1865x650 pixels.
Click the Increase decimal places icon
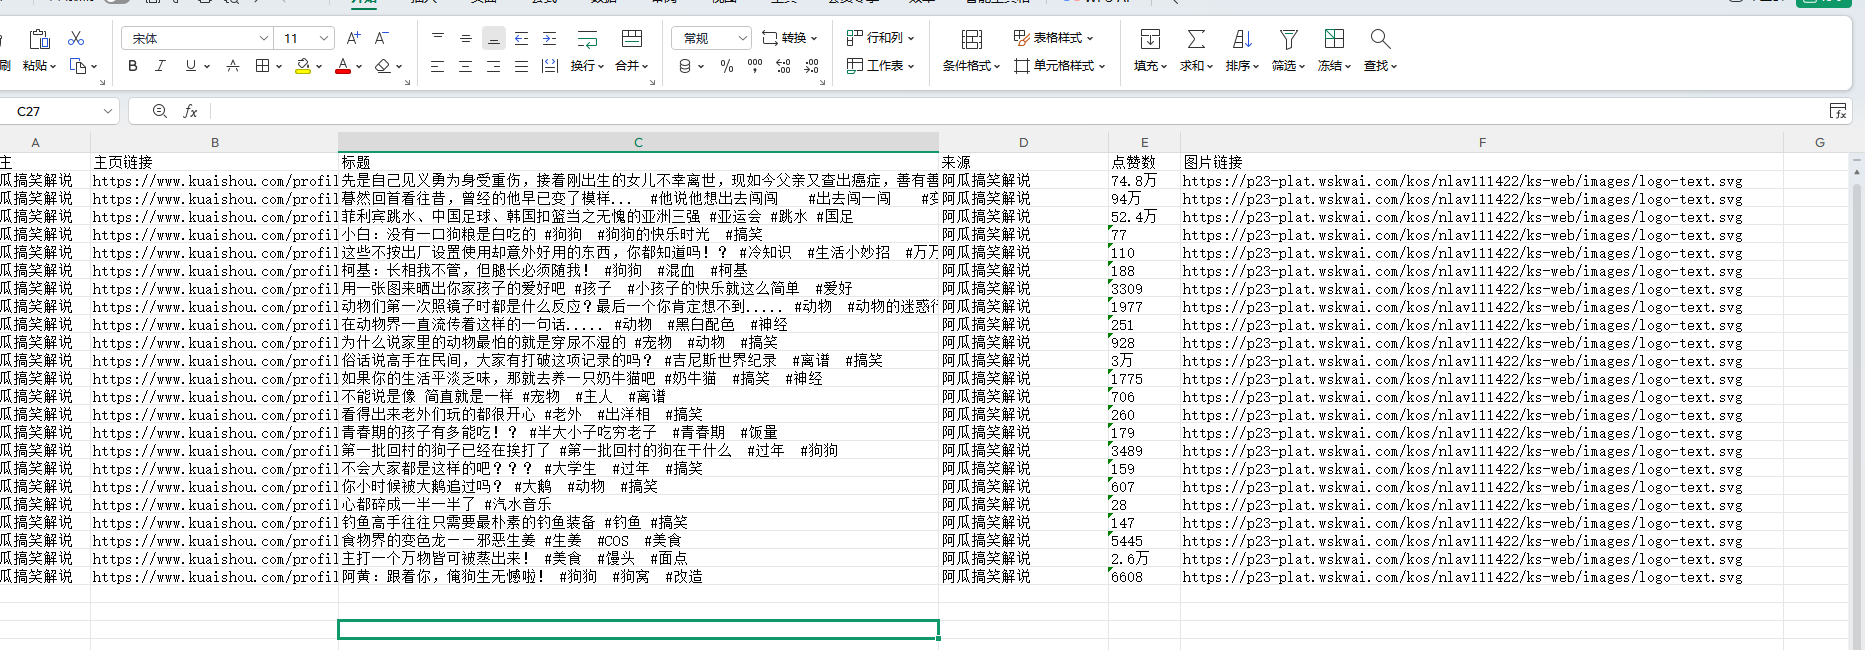(783, 66)
